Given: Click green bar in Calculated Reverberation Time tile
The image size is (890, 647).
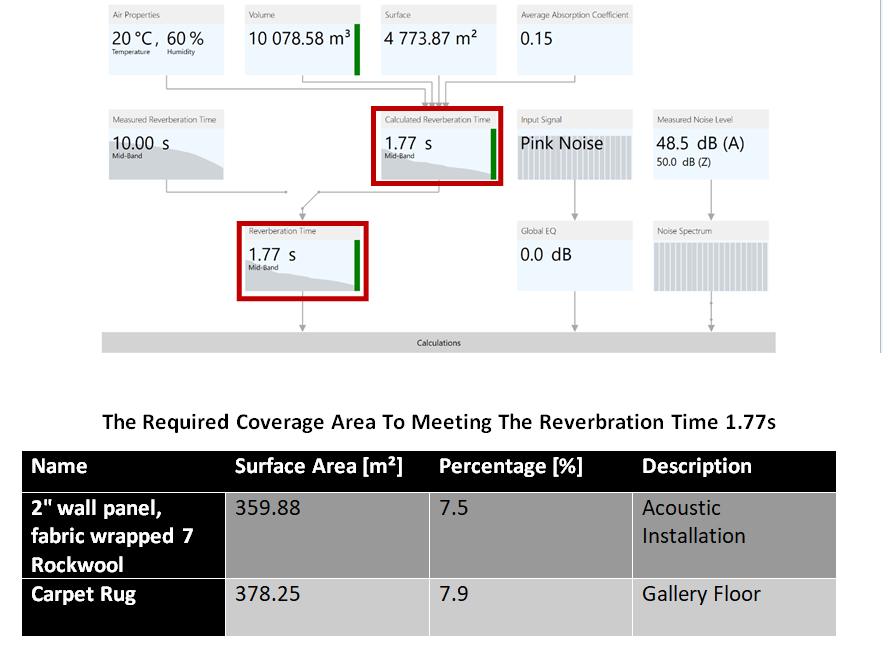Looking at the screenshot, I should (x=493, y=153).
